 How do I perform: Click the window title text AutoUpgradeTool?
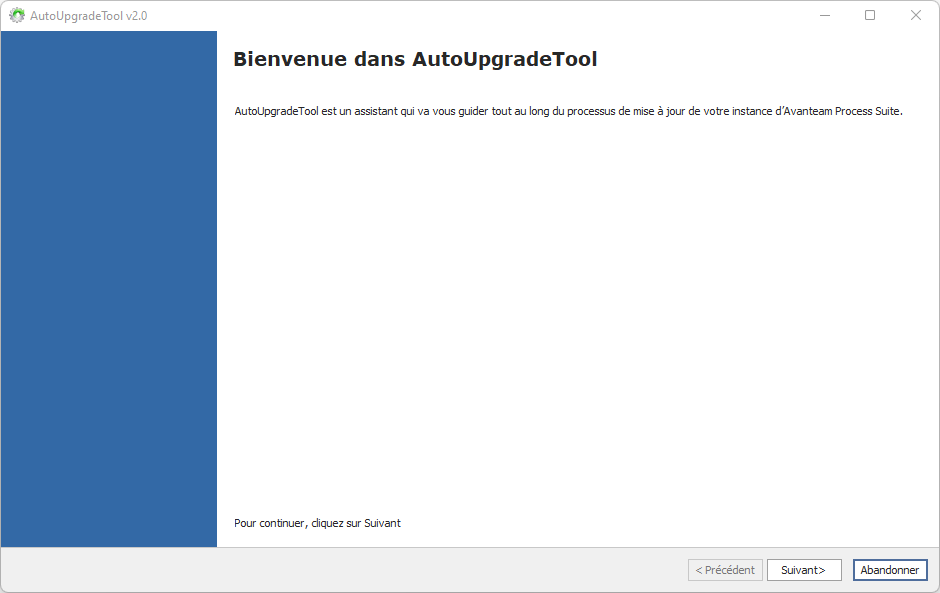(x=76, y=16)
